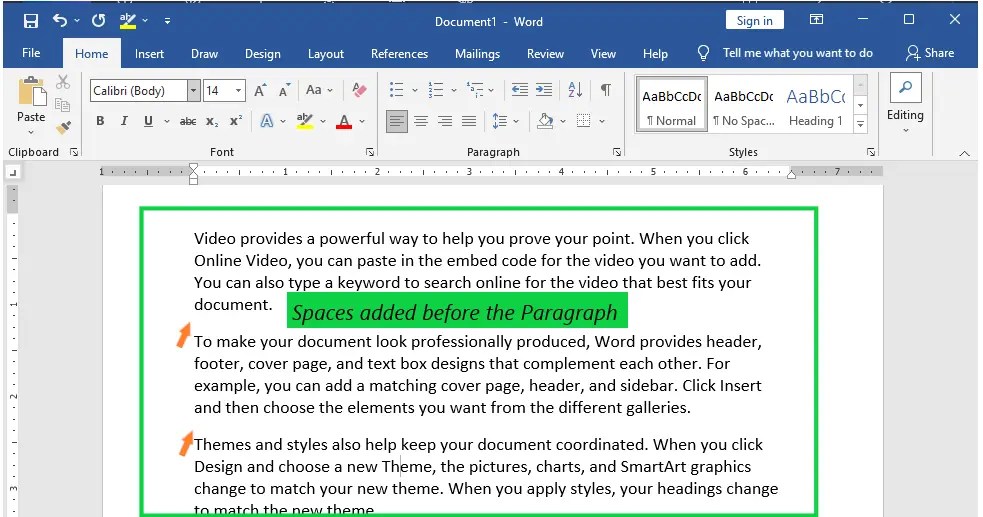Select the Format Painter brush

[x=63, y=128]
